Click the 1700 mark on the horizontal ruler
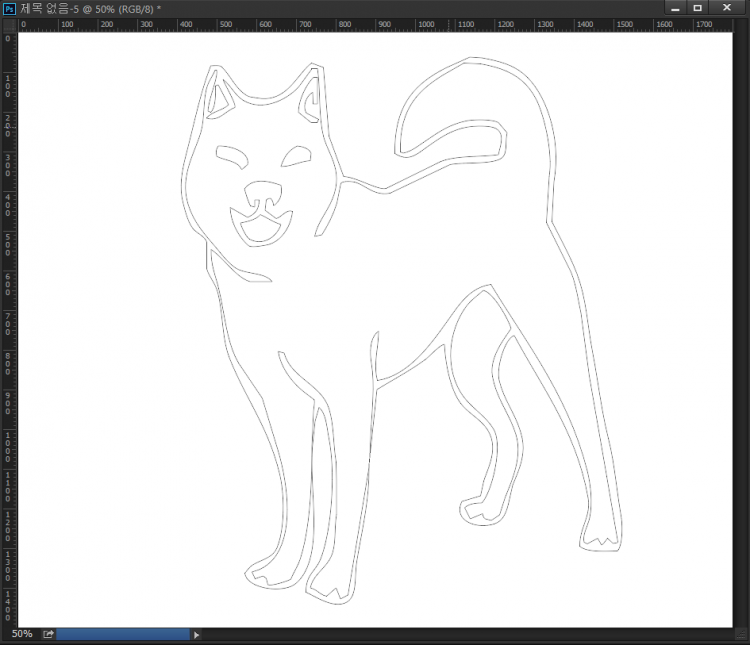The height and width of the screenshot is (645, 750). (703, 24)
